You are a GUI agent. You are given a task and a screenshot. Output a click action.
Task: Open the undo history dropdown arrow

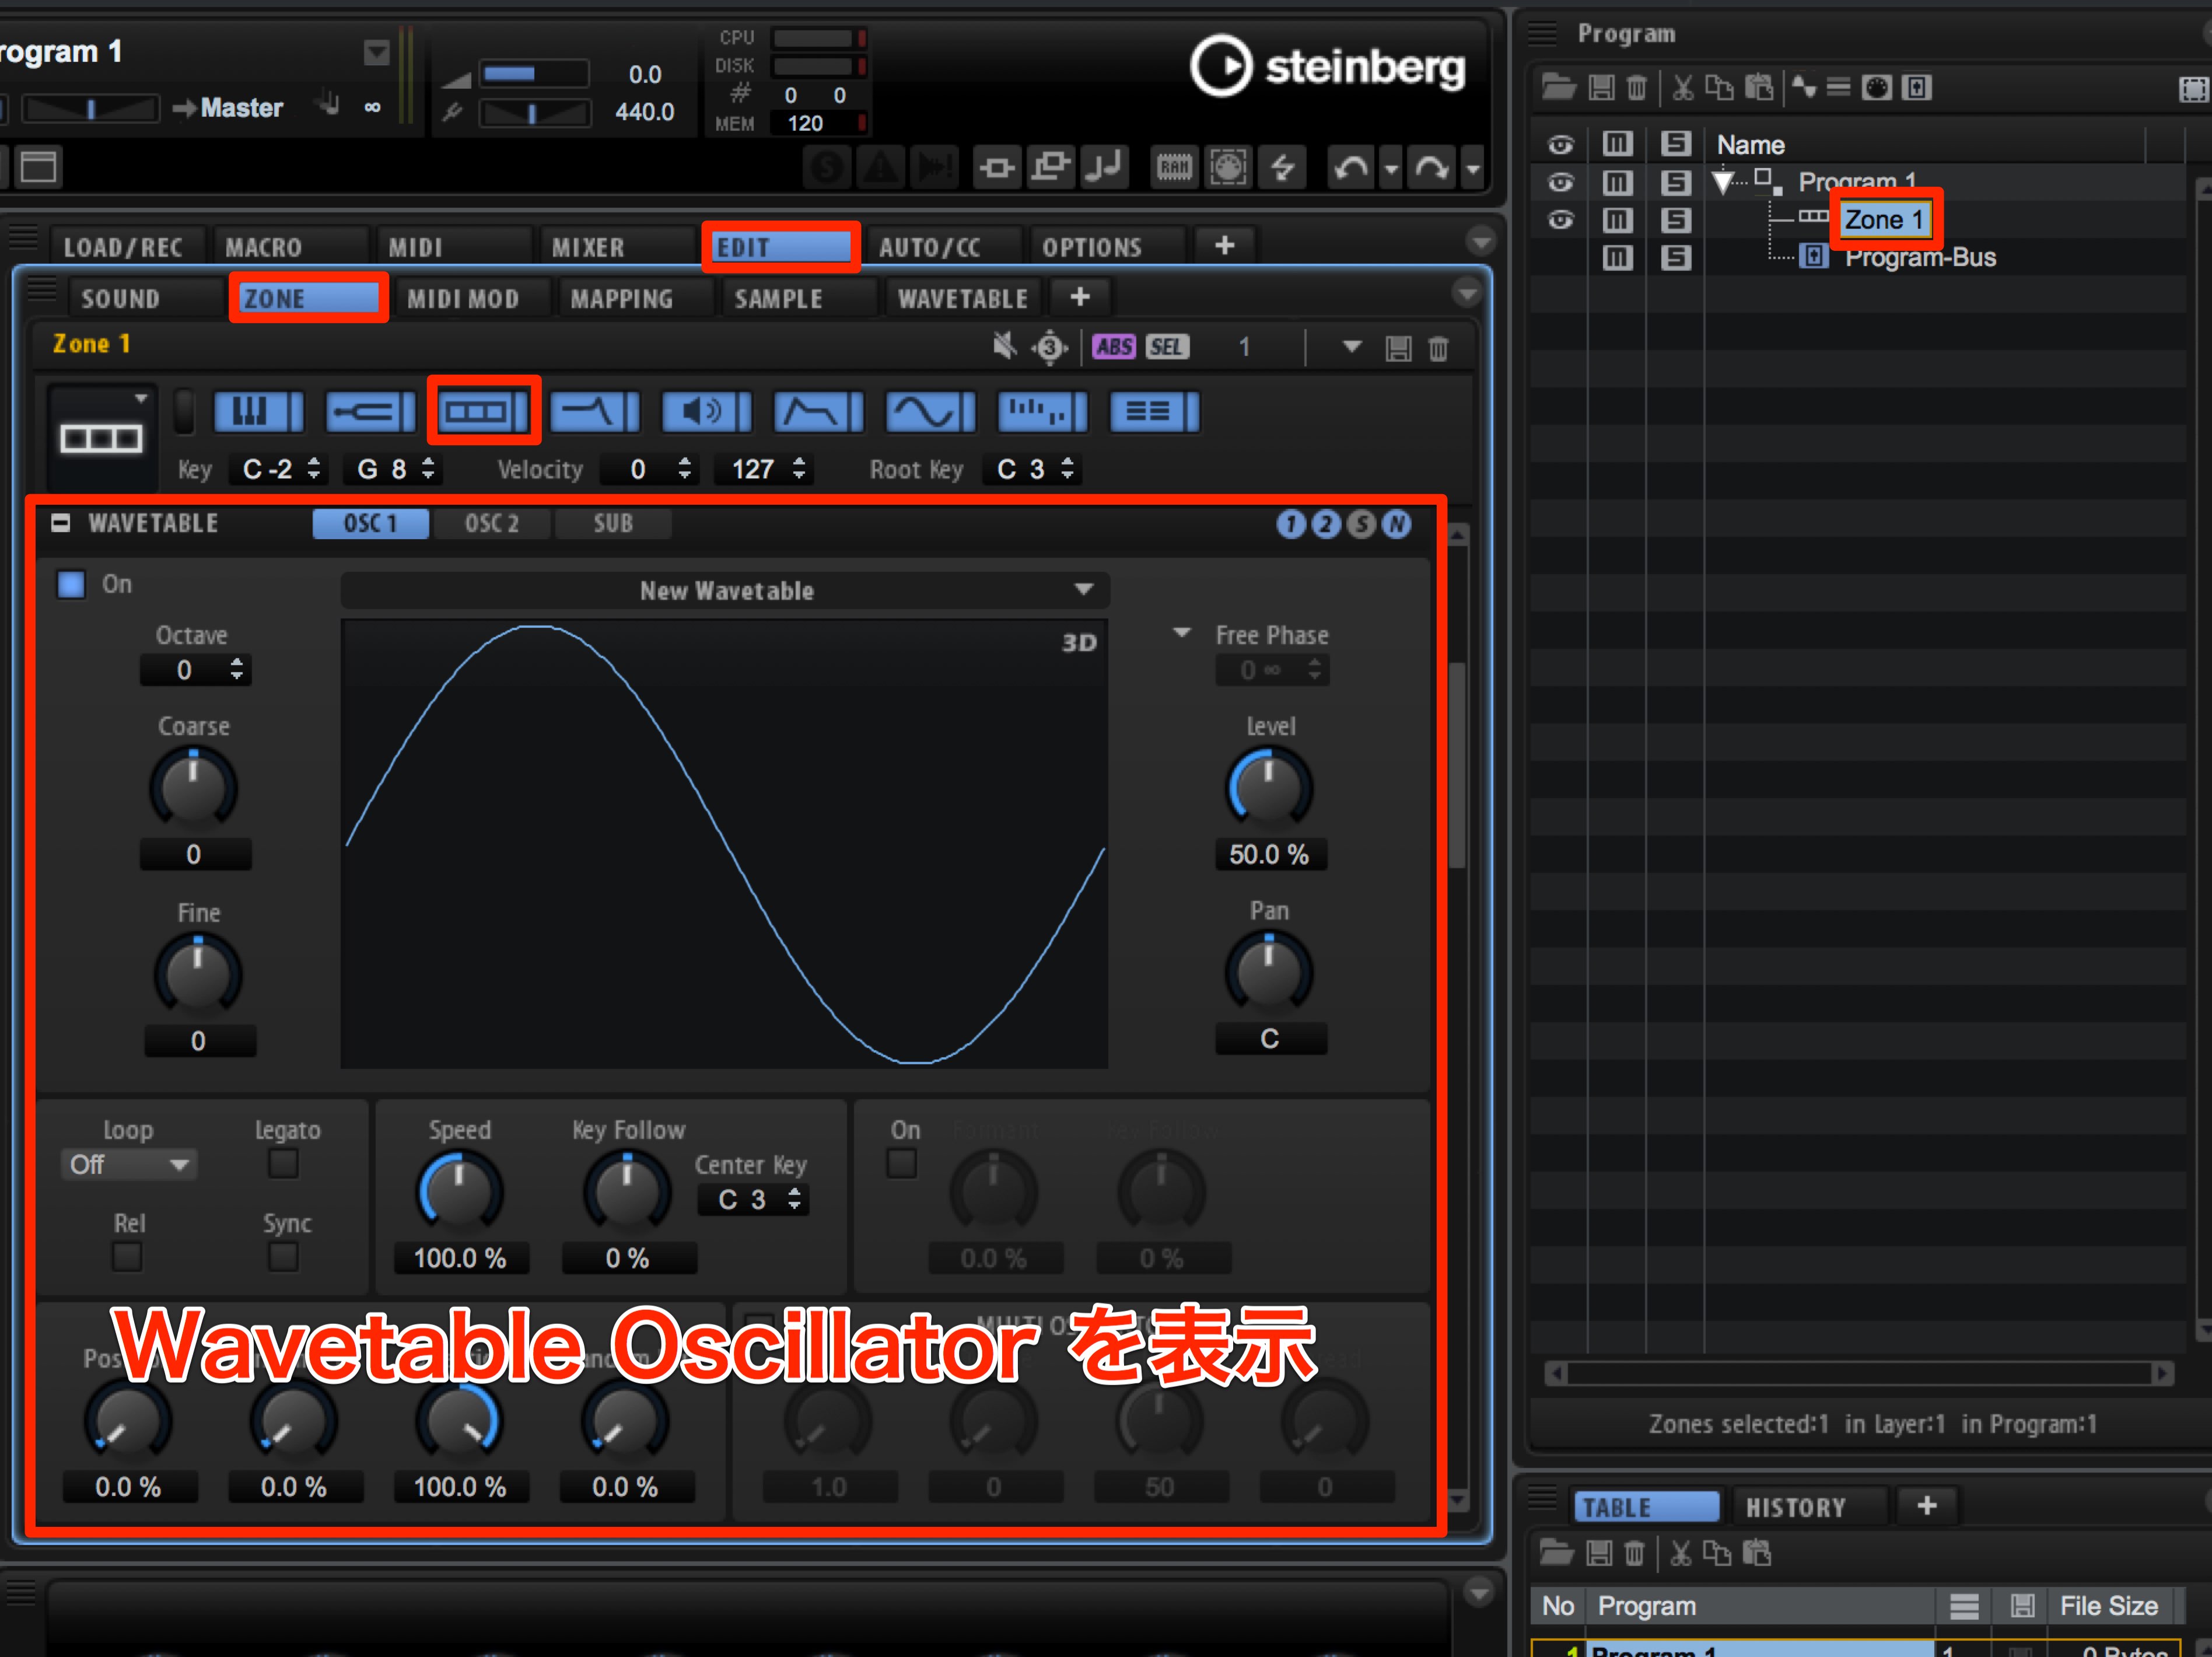tap(1391, 168)
